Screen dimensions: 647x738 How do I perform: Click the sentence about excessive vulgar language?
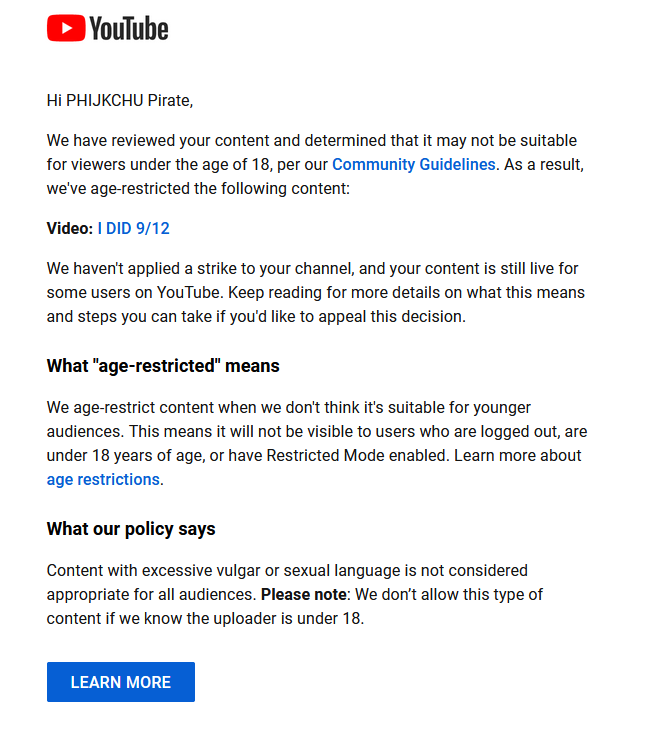tap(287, 582)
